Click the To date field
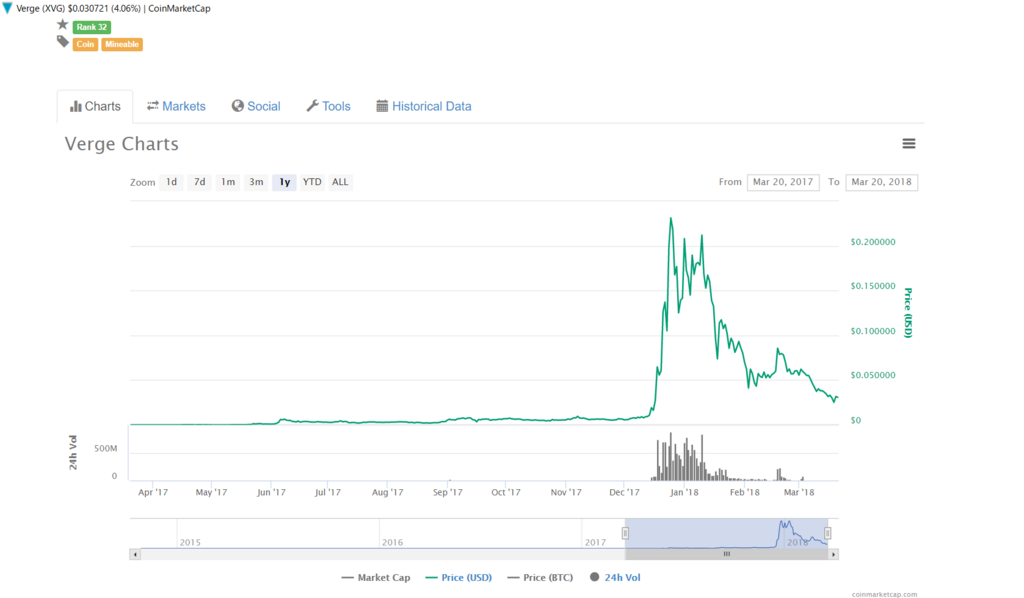 tap(882, 182)
